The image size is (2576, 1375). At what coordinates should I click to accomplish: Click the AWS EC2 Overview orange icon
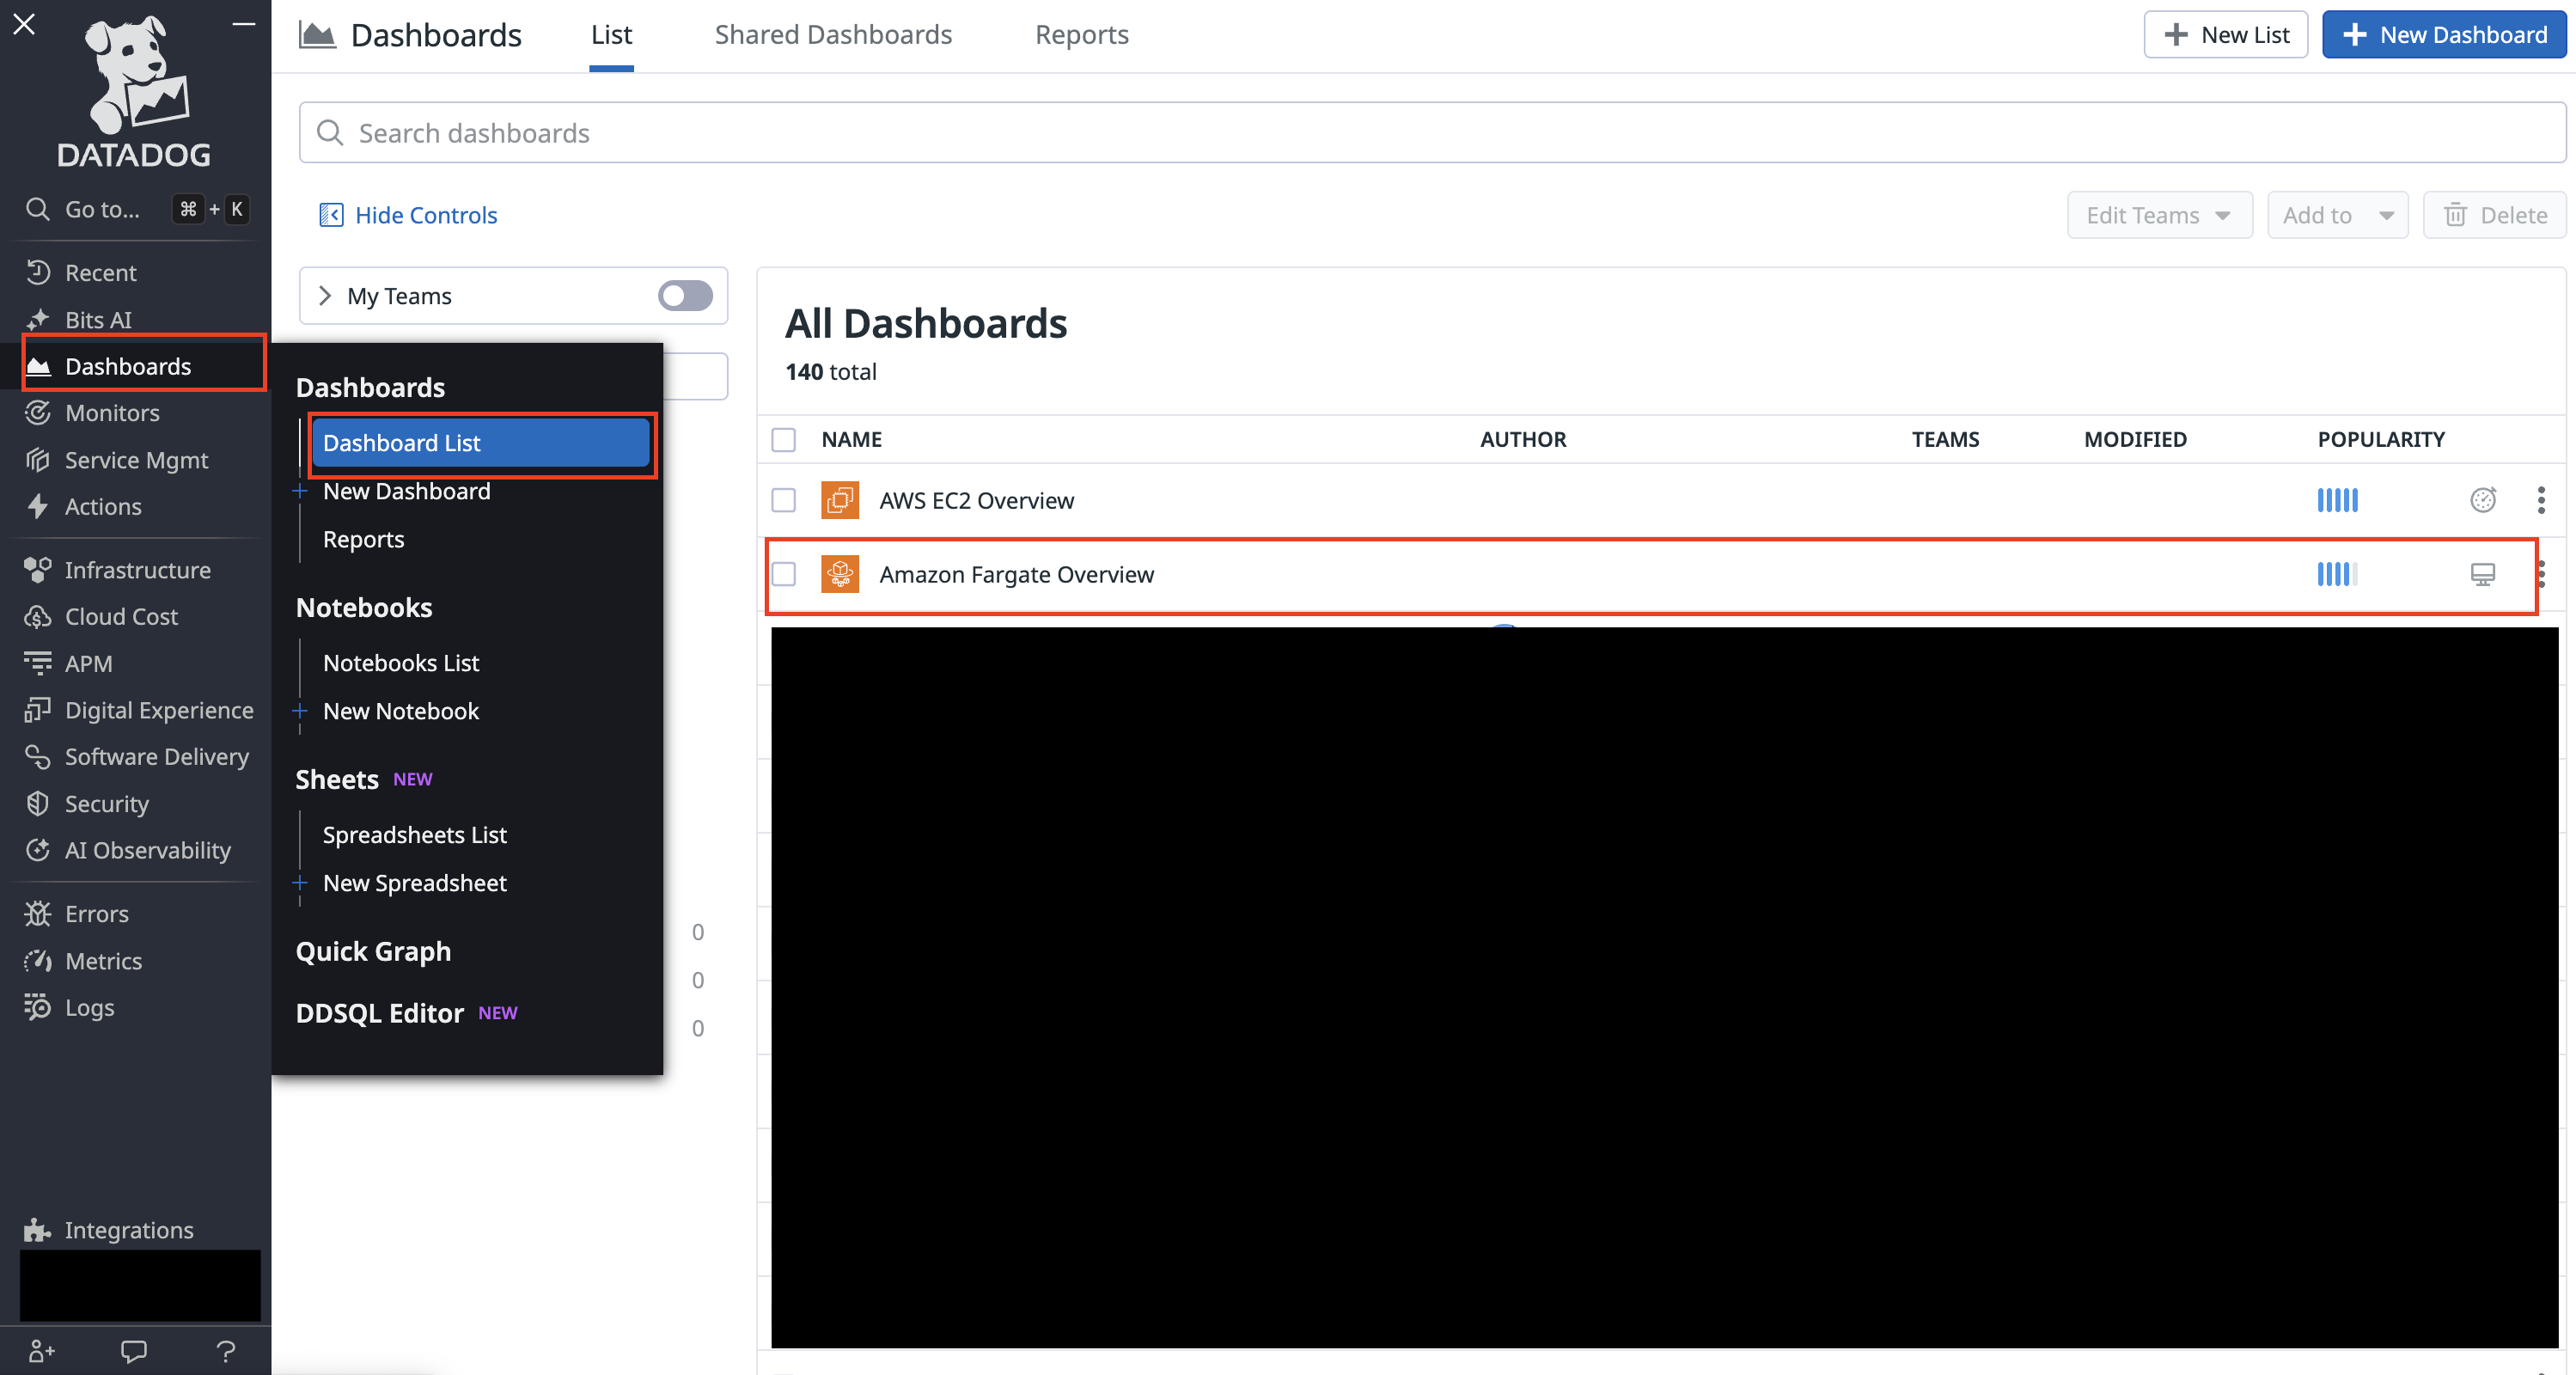(839, 500)
